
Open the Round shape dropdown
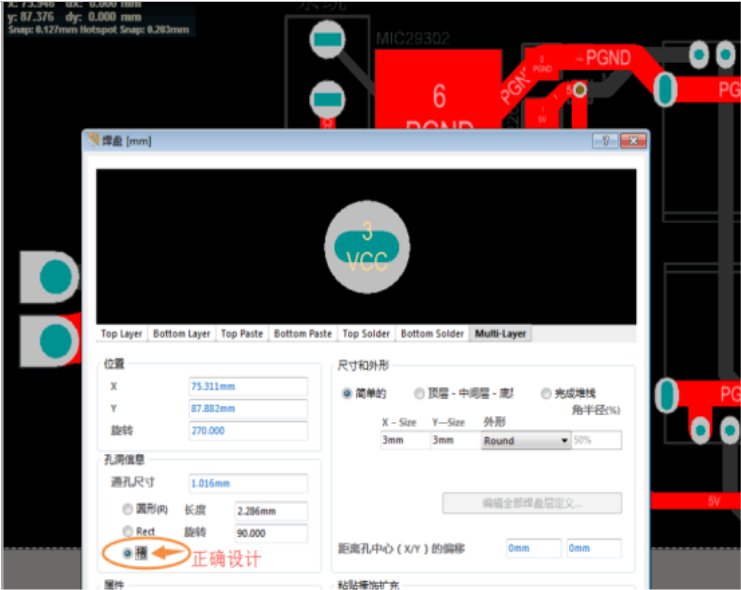point(564,440)
